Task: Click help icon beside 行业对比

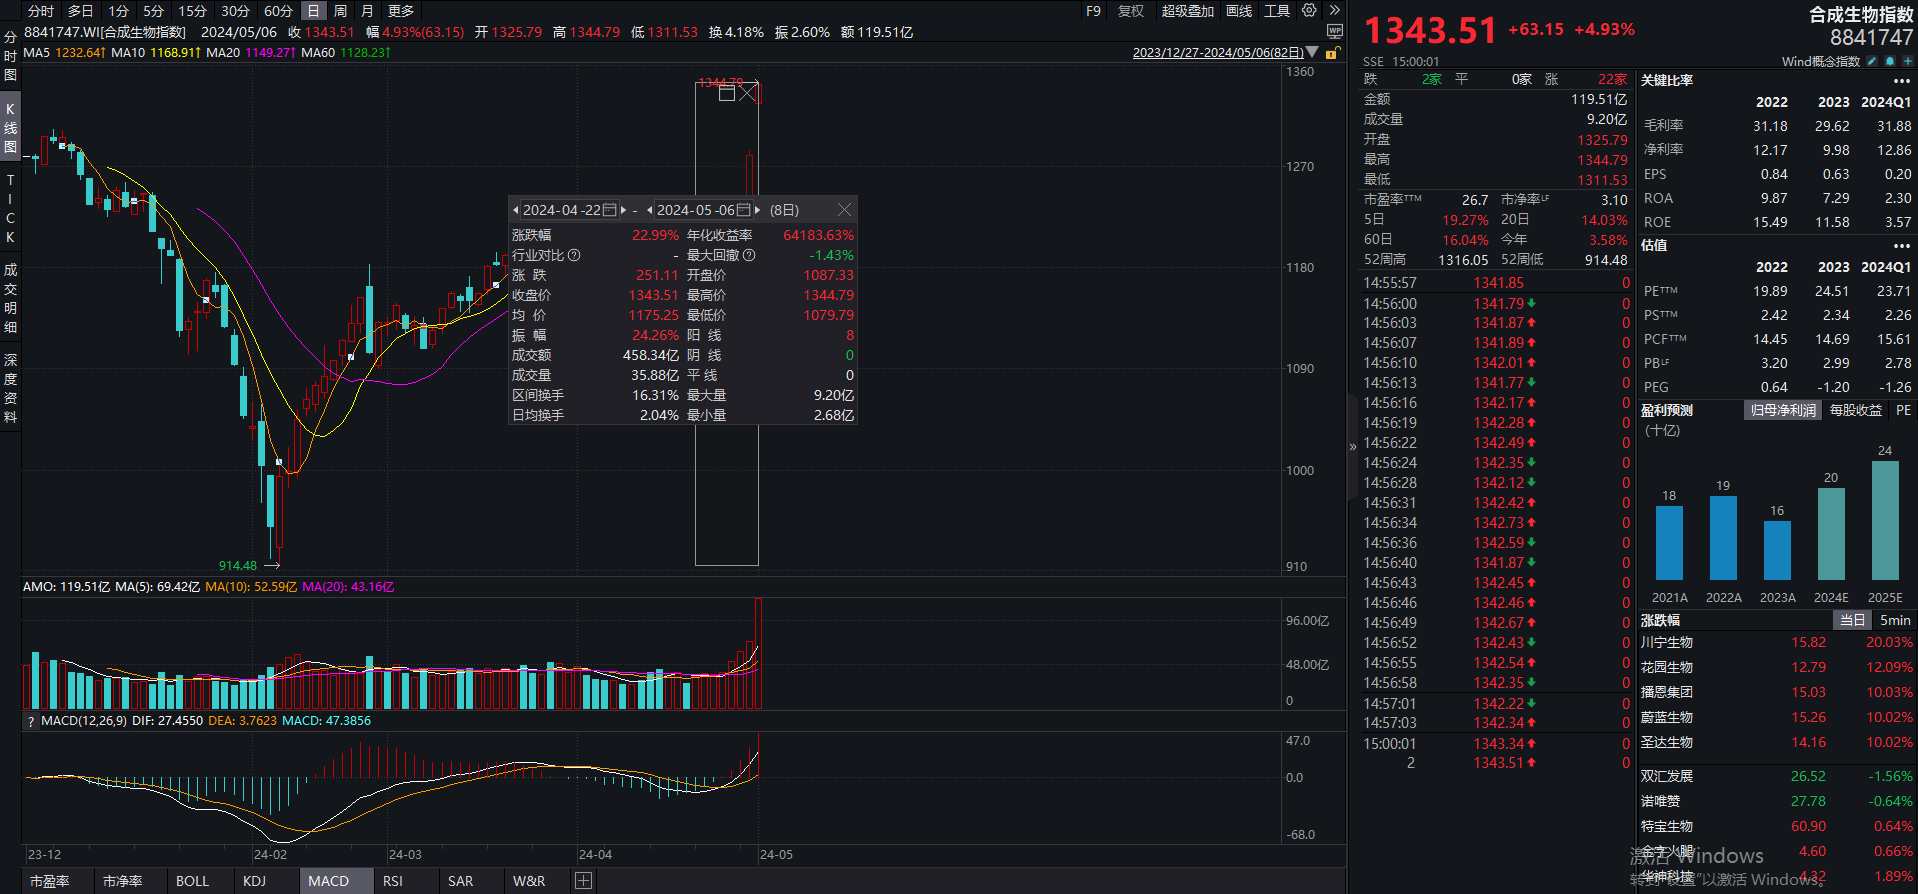Action: 574,255
